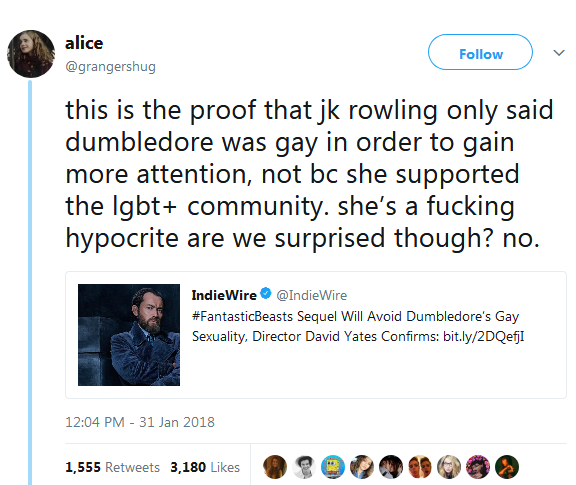Open the flower crown liker avatar

478,467
